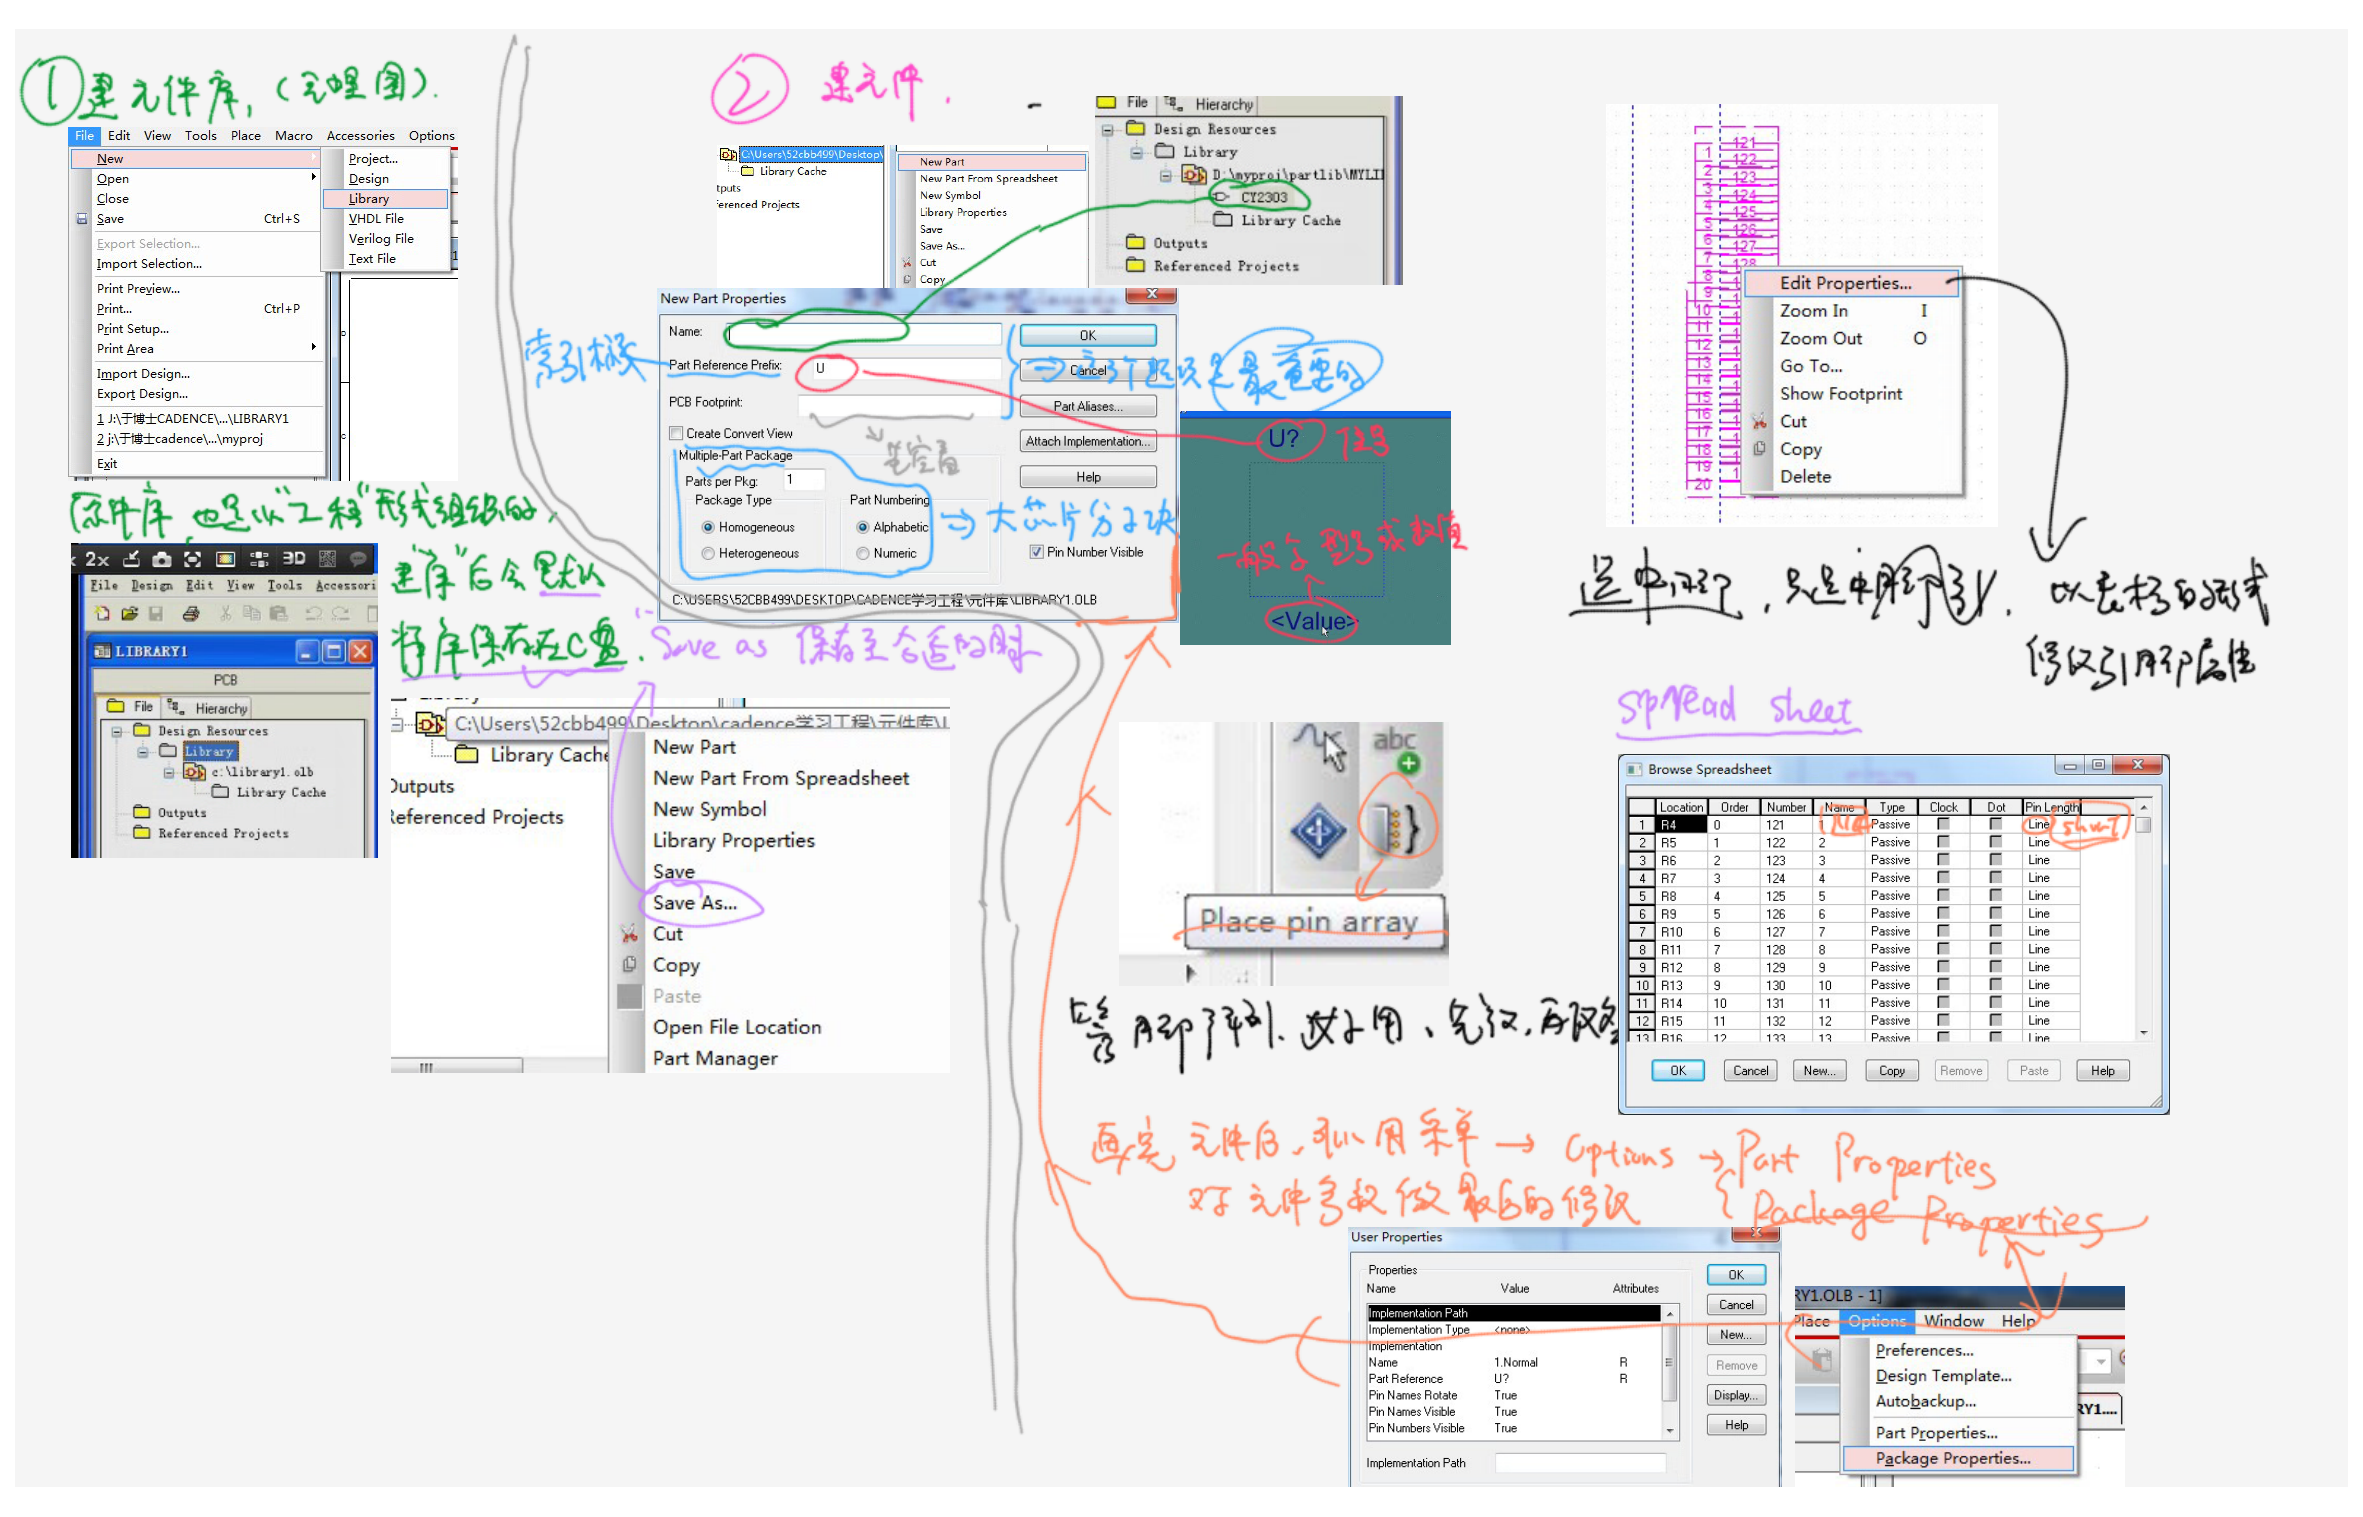
Task: Choose Save As... in the library context menu
Action: (x=695, y=902)
